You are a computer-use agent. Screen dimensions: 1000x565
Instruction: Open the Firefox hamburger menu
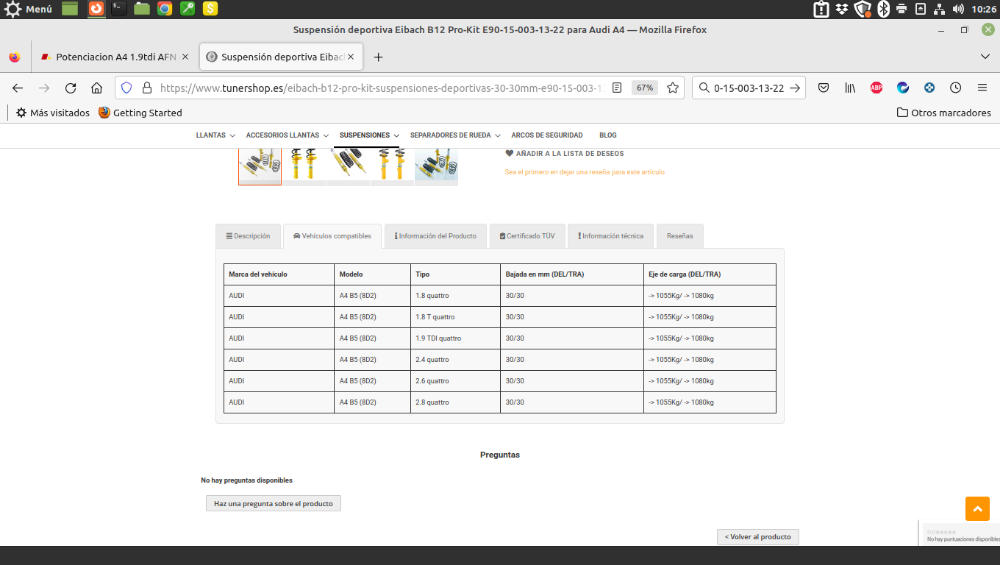[x=982, y=88]
